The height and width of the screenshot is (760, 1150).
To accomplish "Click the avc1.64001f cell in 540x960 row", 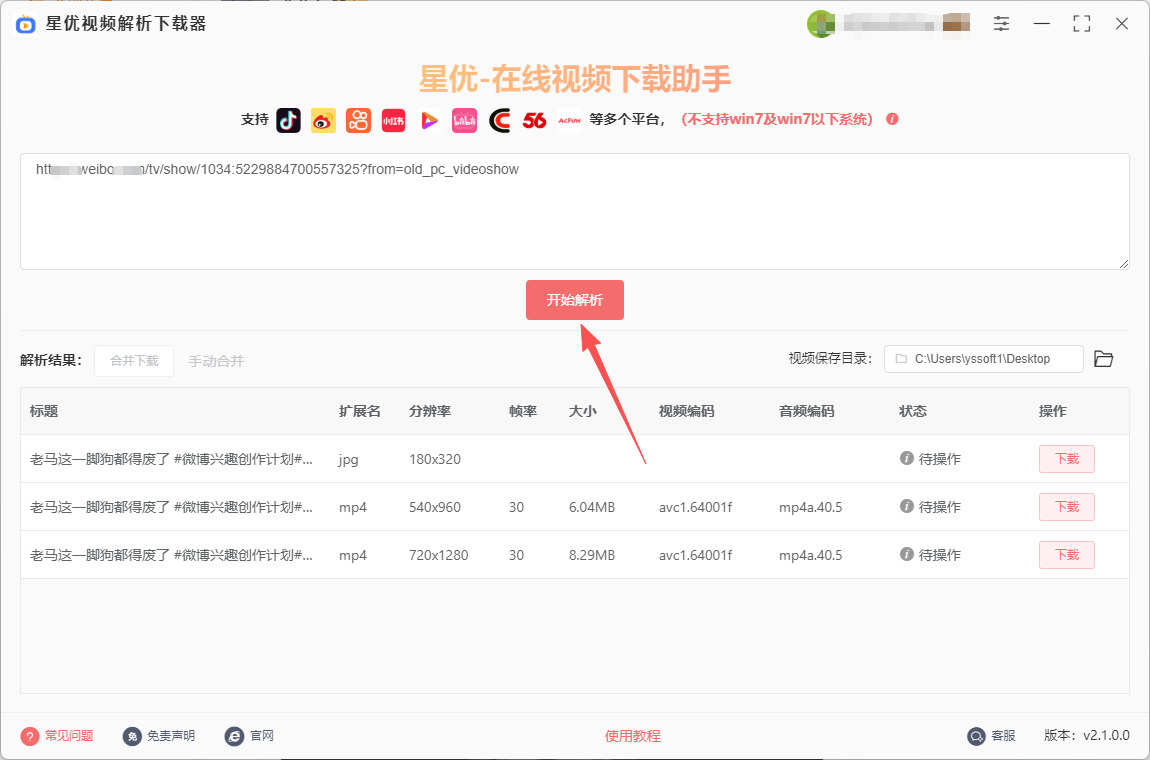I will tap(695, 507).
